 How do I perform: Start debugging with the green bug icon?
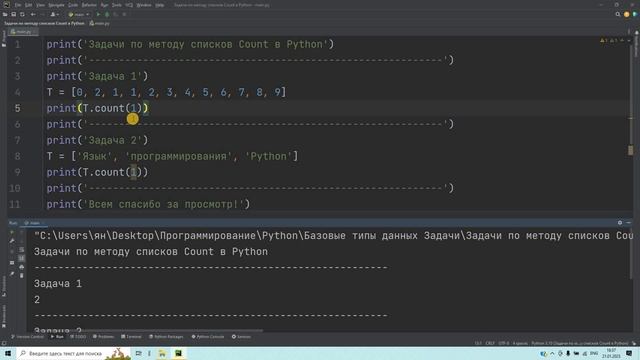click(x=107, y=14)
